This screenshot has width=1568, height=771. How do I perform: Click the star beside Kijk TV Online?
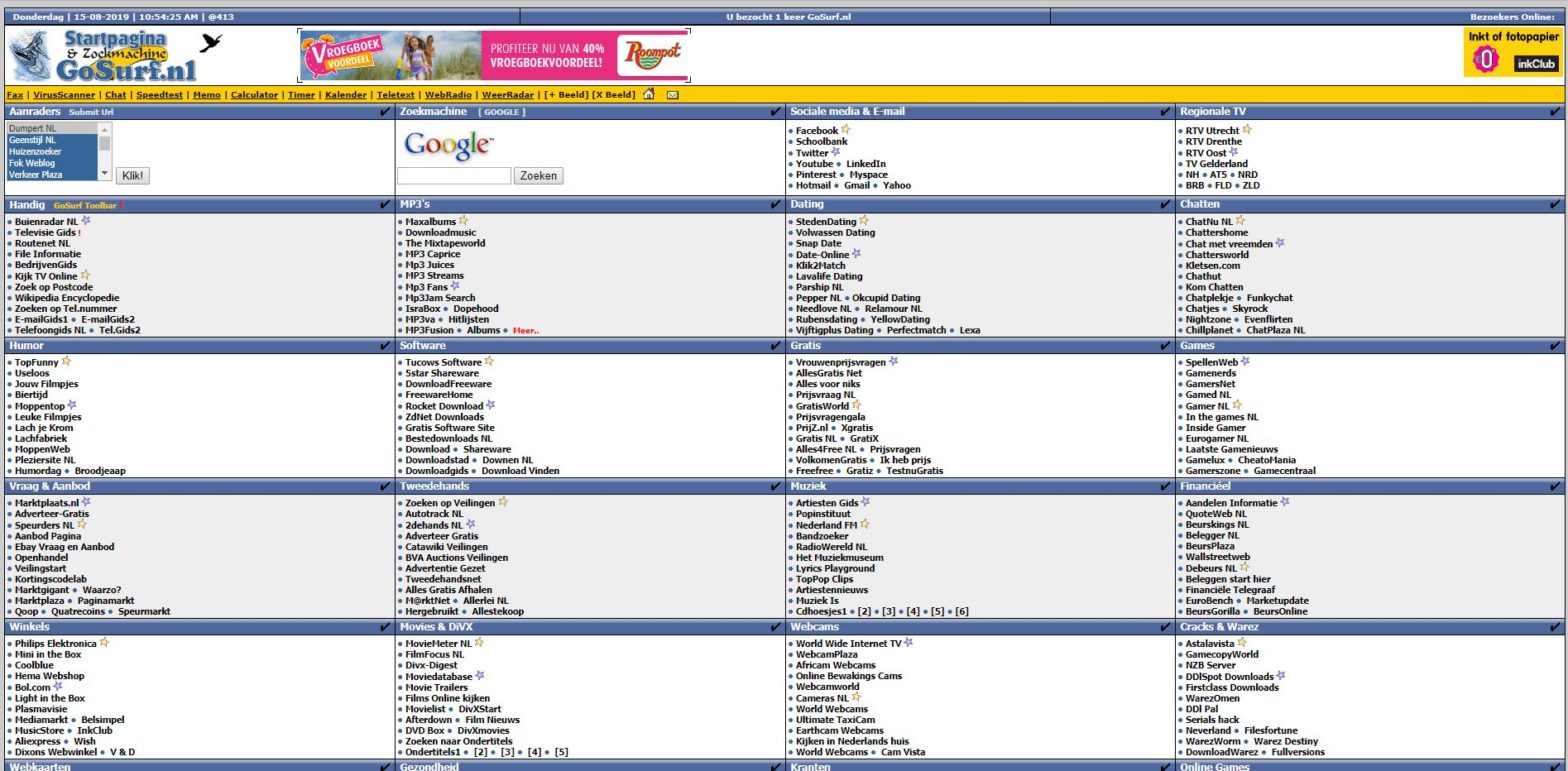85,275
